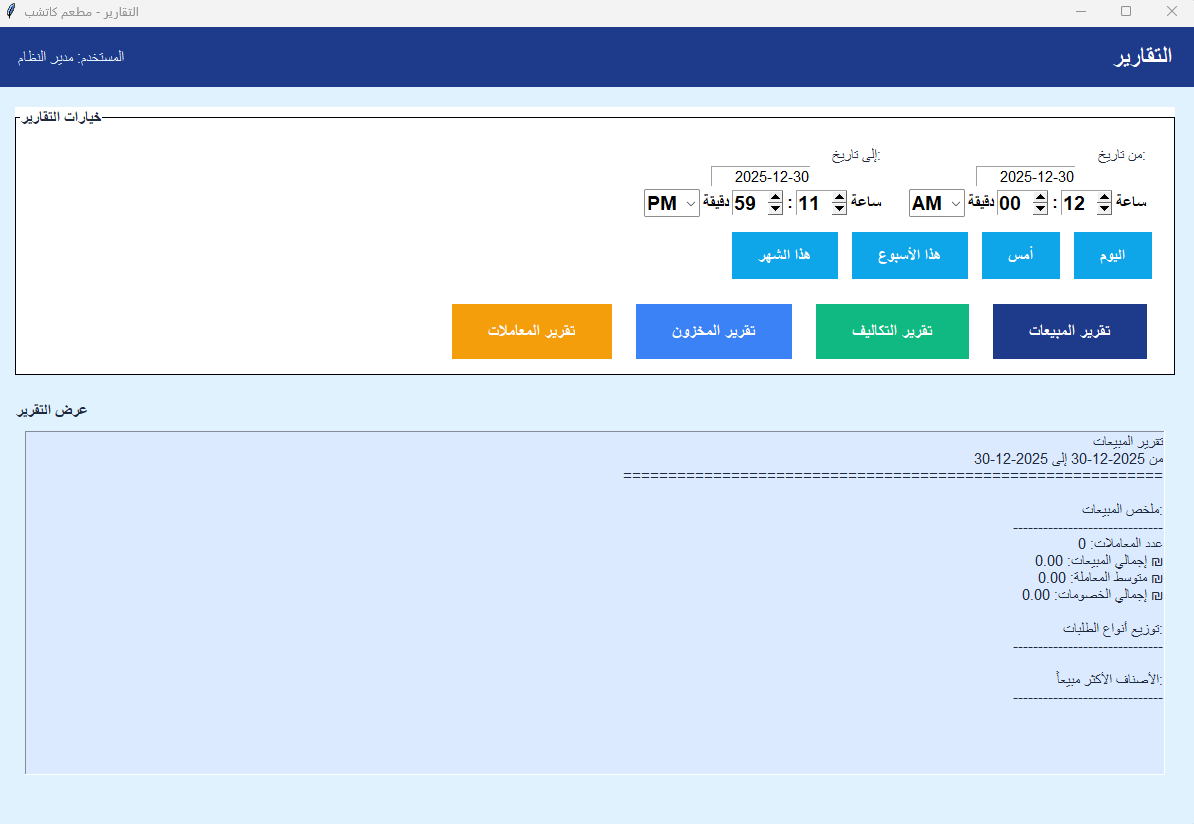Image resolution: width=1194 pixels, height=824 pixels.
Task: Increase the start hour with up arrow
Action: pos(1104,198)
